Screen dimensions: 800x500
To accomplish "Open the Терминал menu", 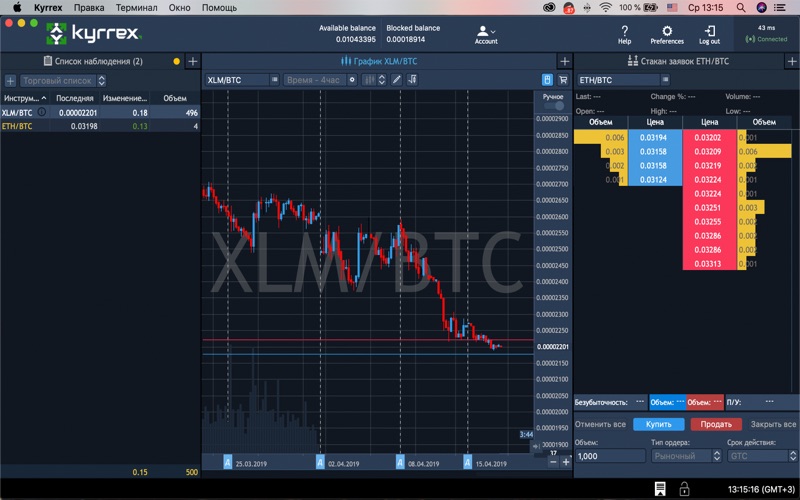I will point(136,8).
